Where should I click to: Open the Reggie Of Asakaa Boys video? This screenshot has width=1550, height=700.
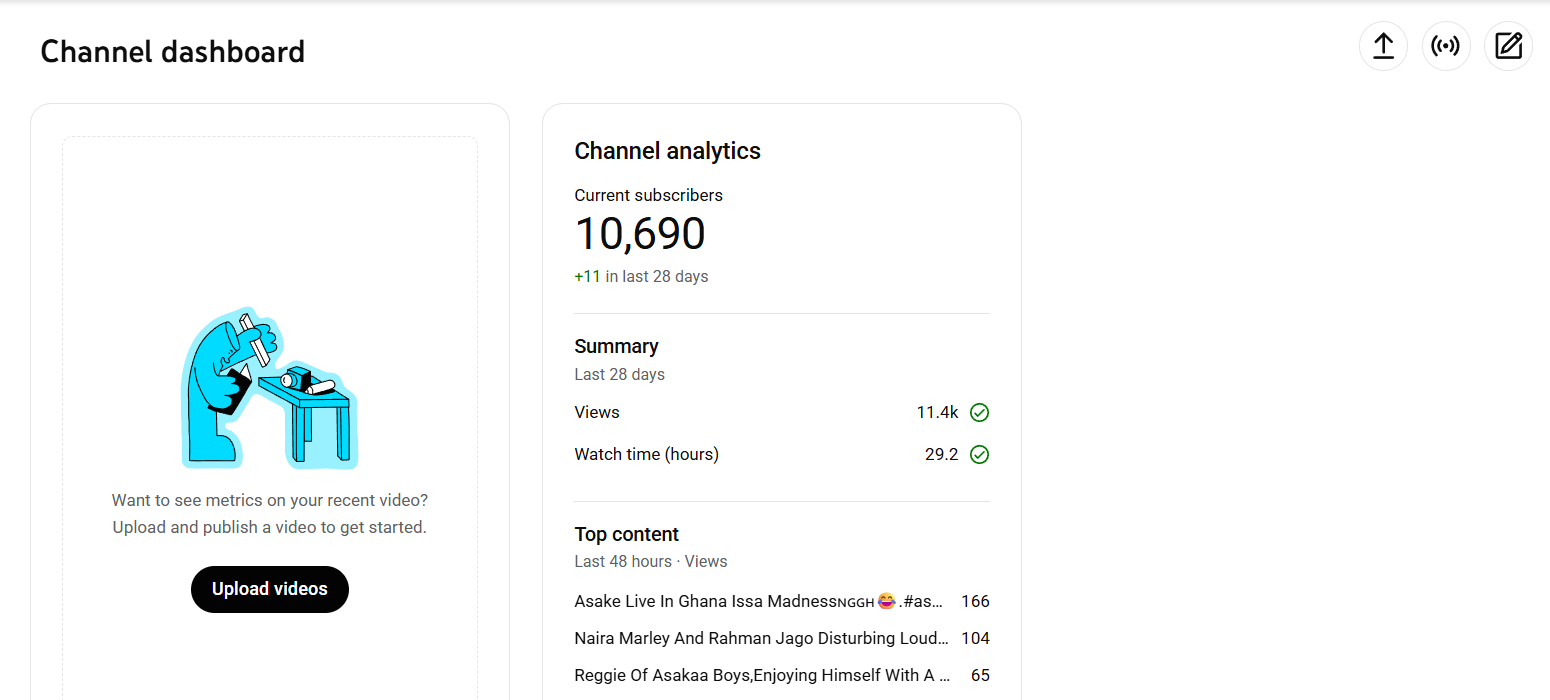click(761, 675)
